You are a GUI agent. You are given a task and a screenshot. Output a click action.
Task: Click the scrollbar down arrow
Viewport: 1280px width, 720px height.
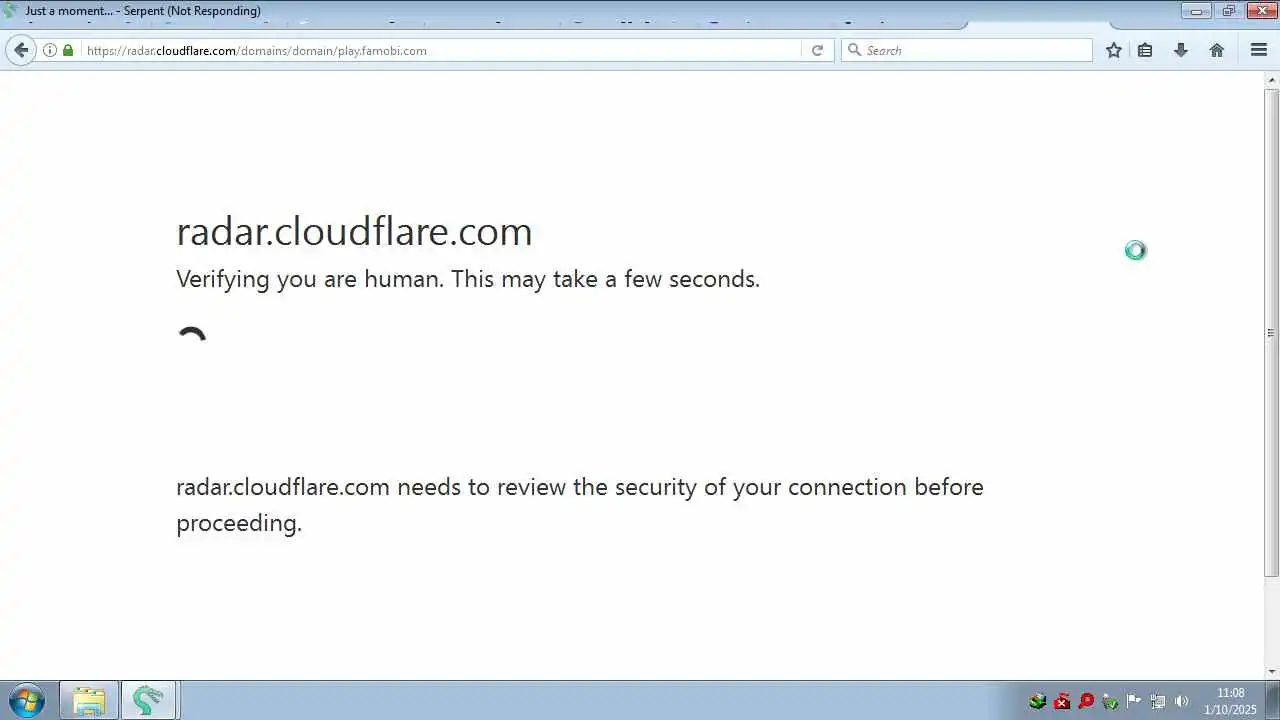pos(1272,672)
